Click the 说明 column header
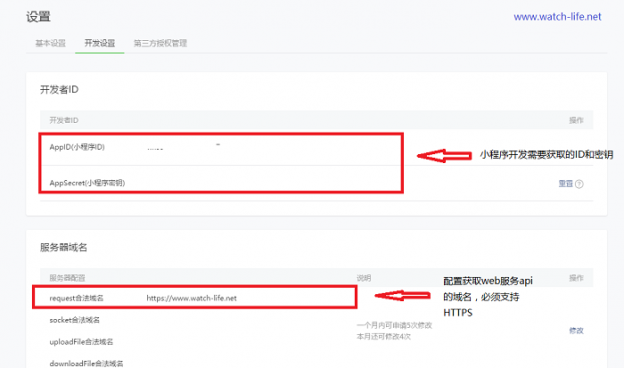The width and height of the screenshot is (624, 368). 364,278
